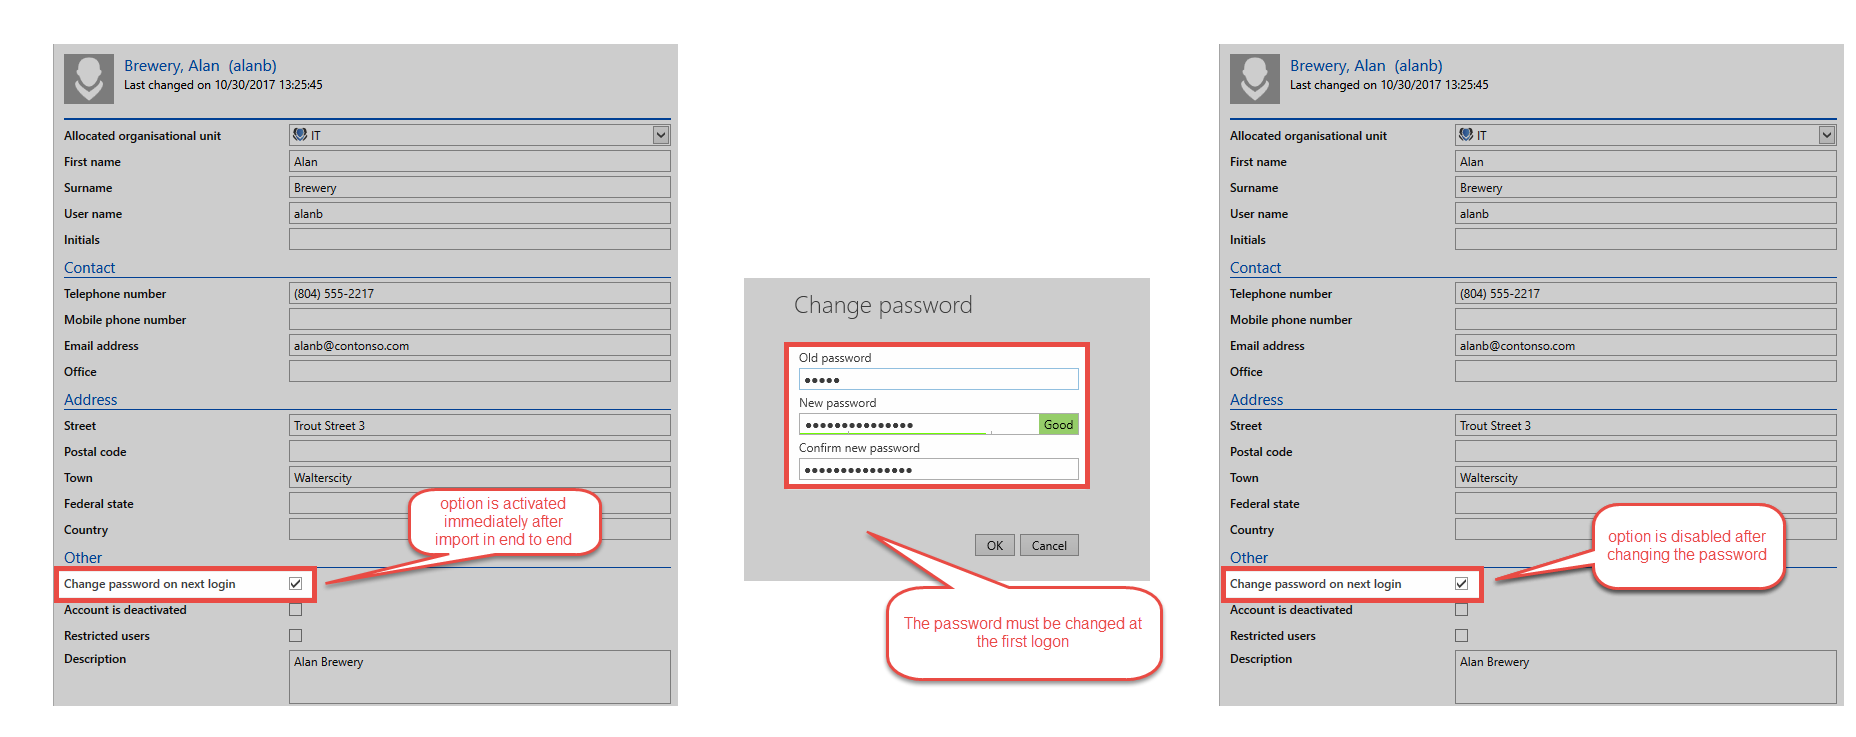Click the Old password field
The image size is (1856, 737).
coord(938,380)
